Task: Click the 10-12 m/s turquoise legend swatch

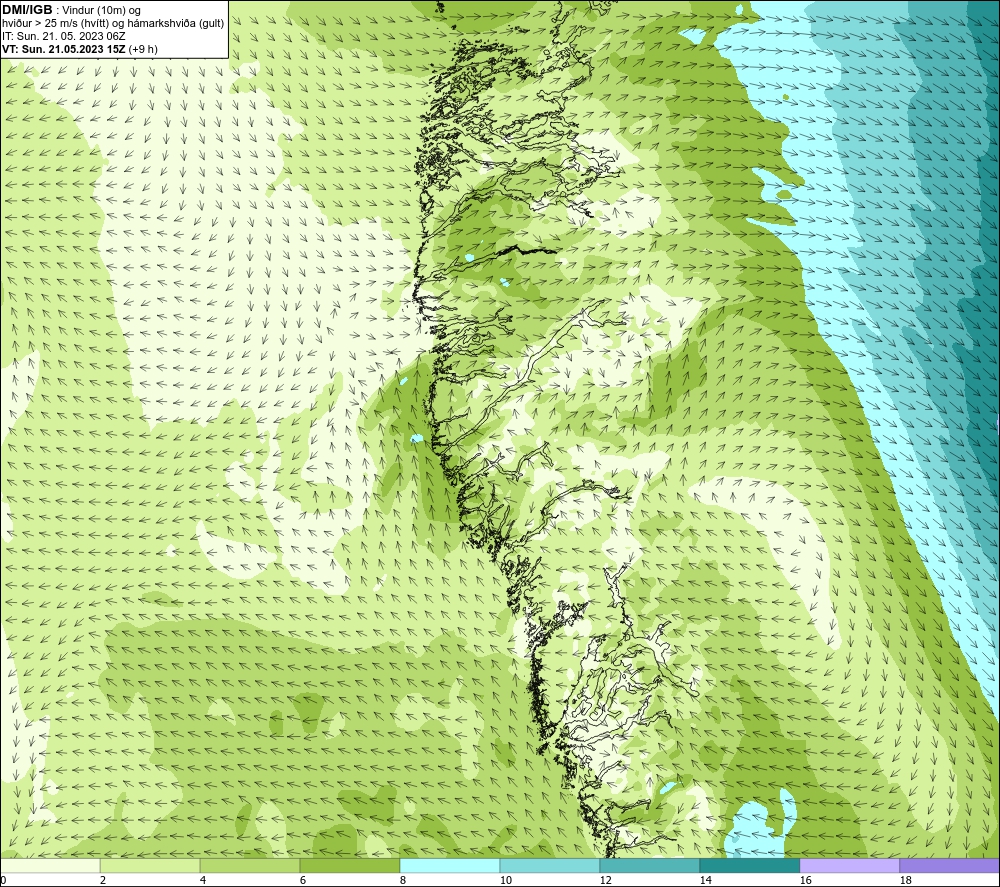Action: pos(550,865)
